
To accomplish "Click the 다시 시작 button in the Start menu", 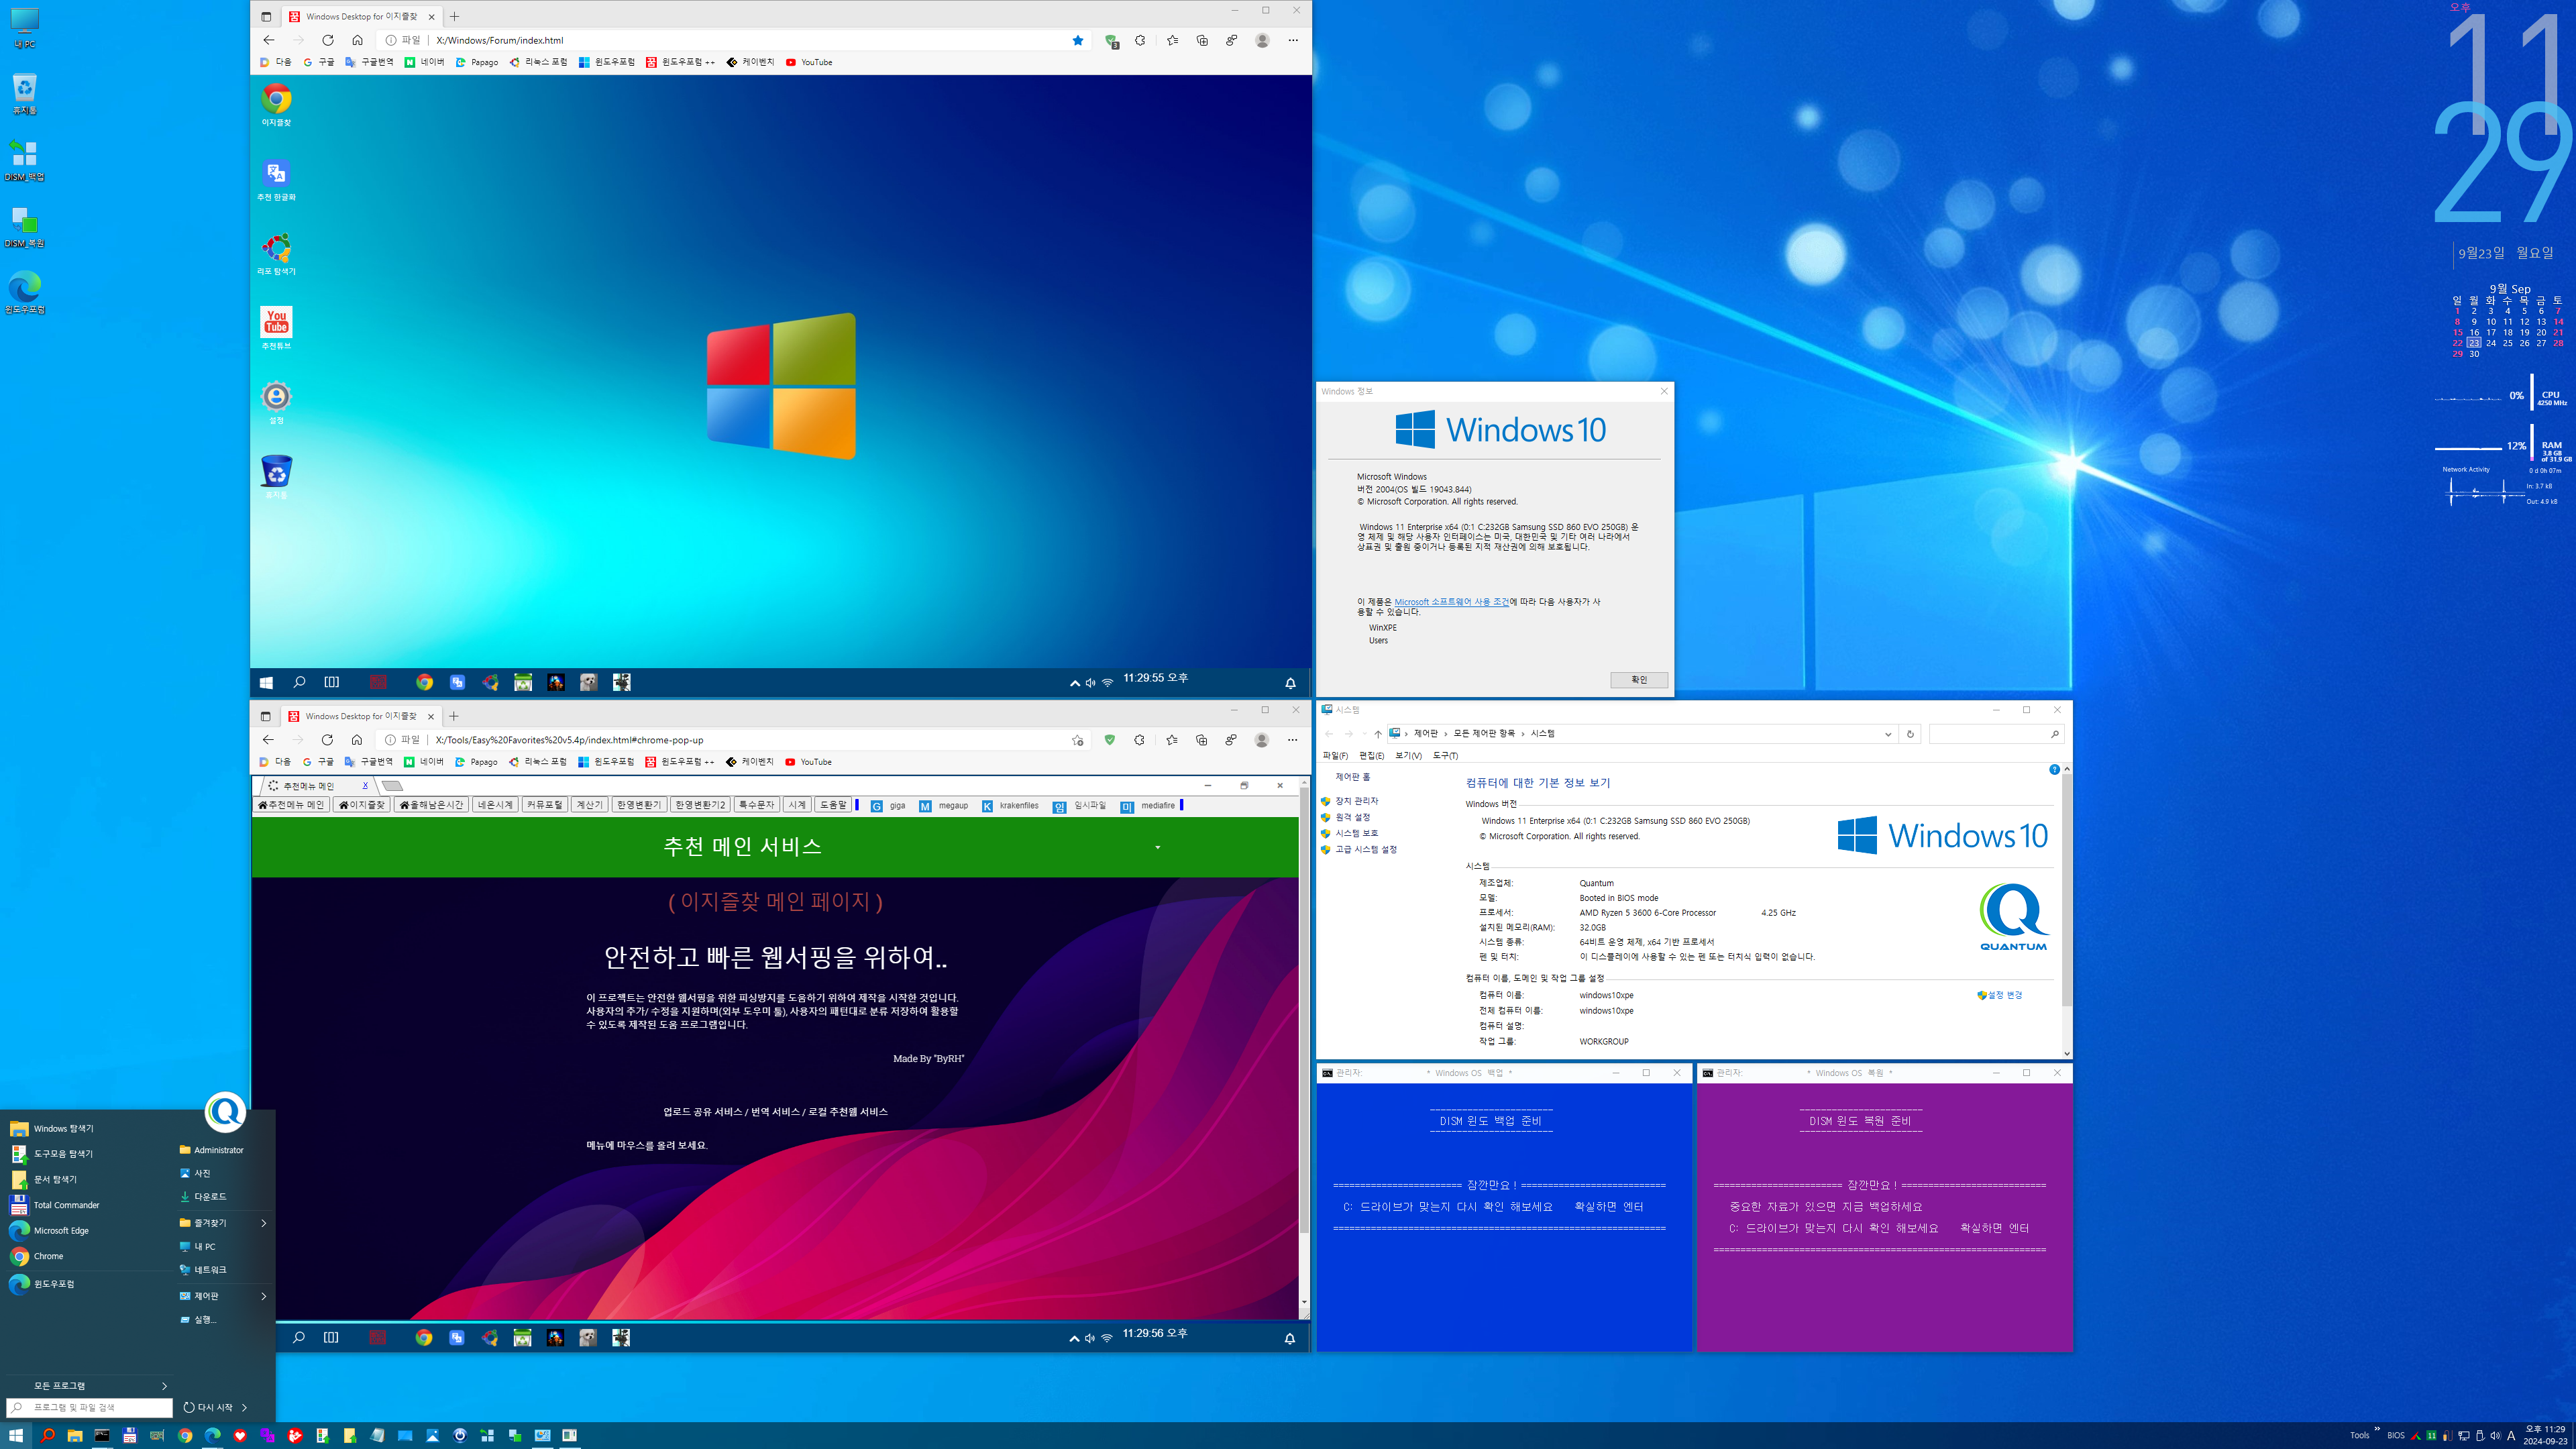I will tap(208, 1407).
